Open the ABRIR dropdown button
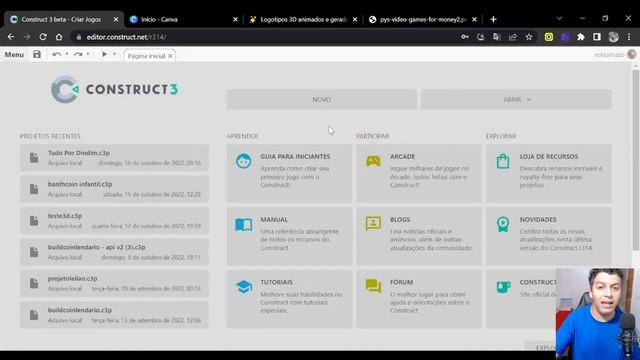This screenshot has height=360, width=640. tap(516, 100)
